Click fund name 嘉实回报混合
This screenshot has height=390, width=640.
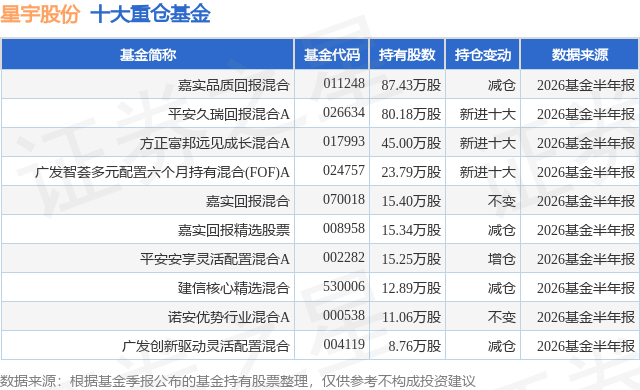[x=248, y=201]
